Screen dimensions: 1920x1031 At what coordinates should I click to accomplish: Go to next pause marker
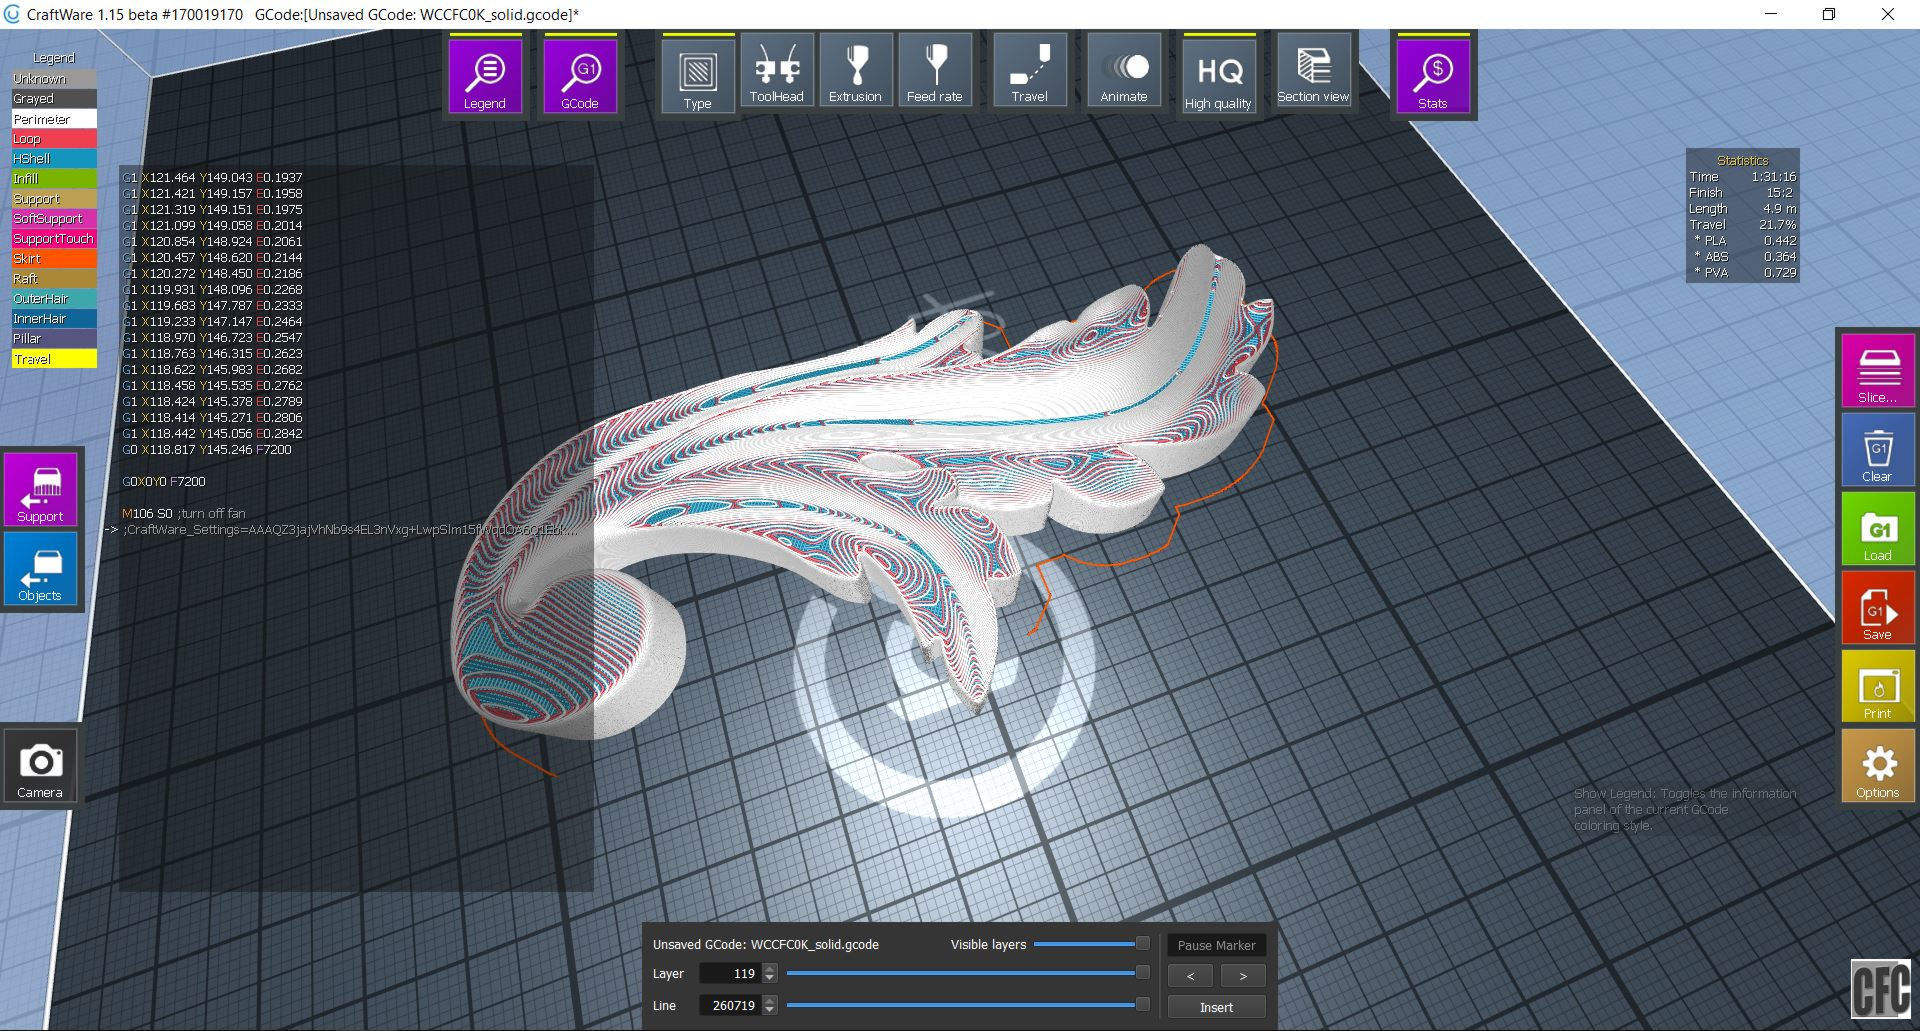pyautogui.click(x=1243, y=976)
